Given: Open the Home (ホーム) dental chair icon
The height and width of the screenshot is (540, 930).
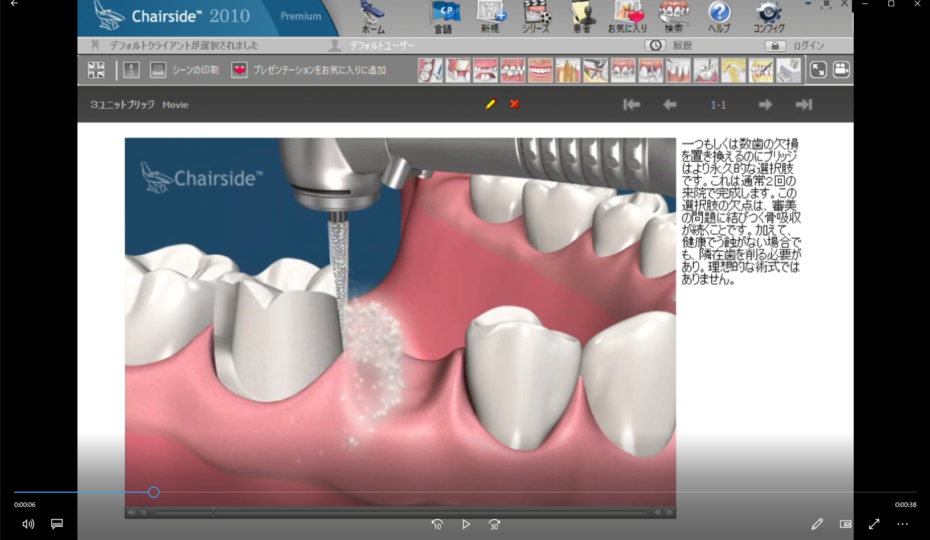Looking at the screenshot, I should click(372, 17).
